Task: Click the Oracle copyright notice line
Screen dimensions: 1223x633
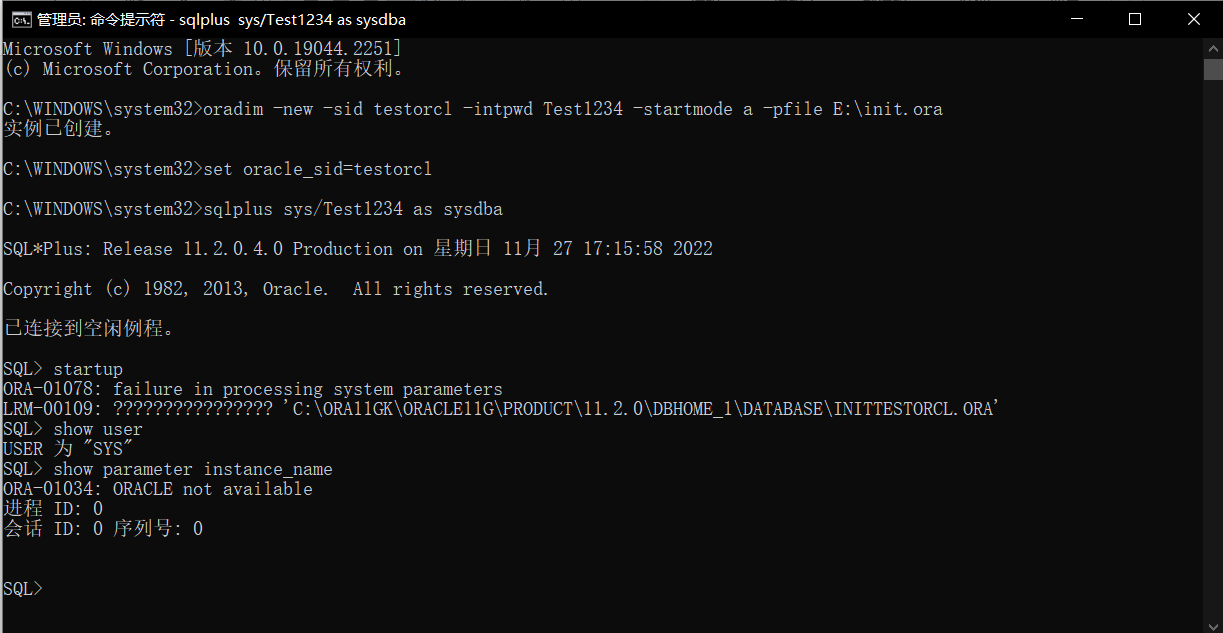Action: point(276,289)
